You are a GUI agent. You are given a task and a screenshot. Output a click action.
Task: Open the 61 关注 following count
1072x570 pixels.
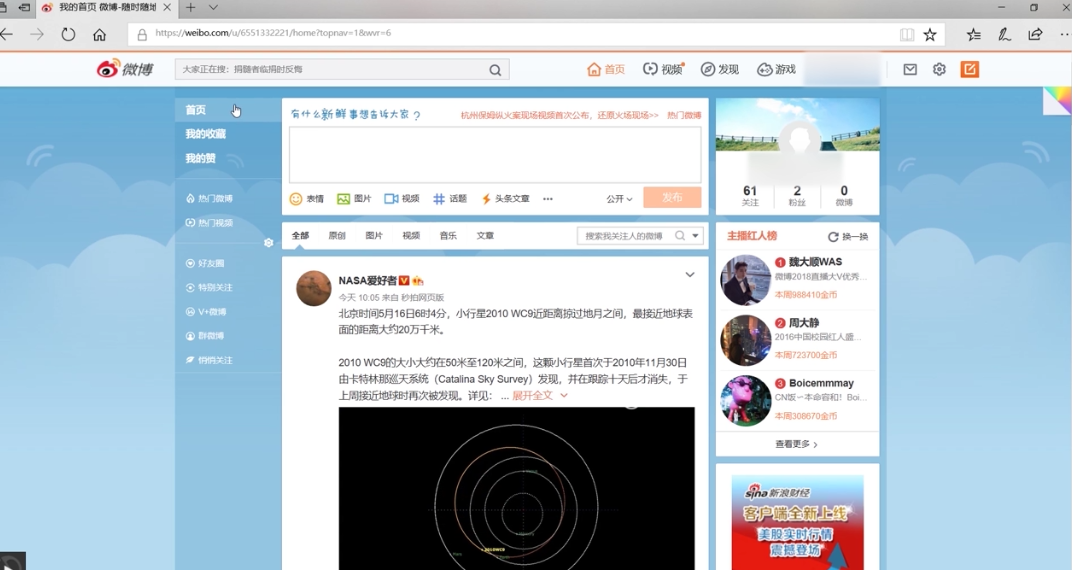750,195
